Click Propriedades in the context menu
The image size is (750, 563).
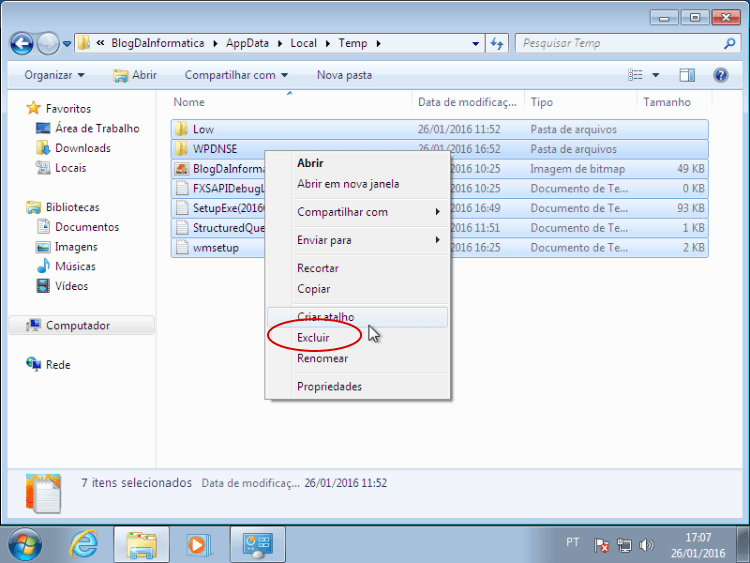pos(329,387)
